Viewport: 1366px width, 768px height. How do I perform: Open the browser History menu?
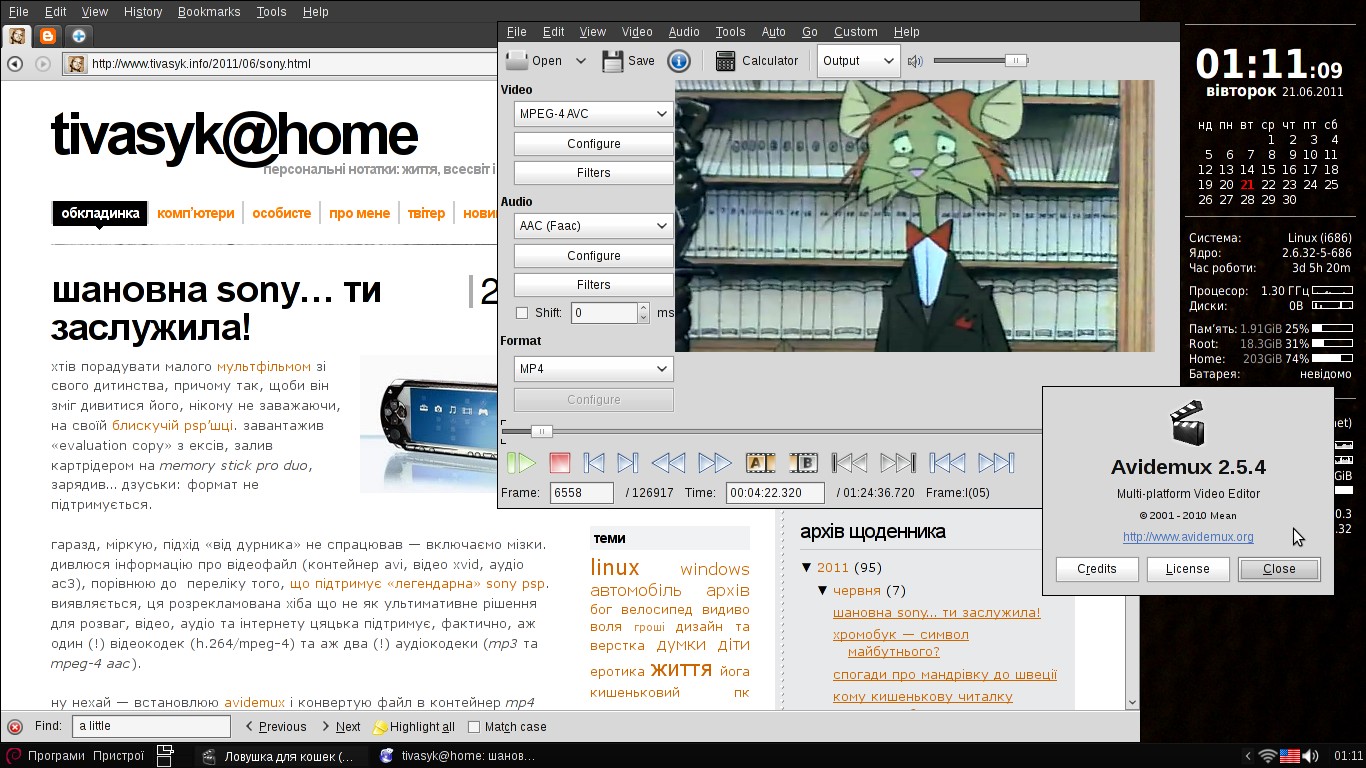(x=143, y=12)
